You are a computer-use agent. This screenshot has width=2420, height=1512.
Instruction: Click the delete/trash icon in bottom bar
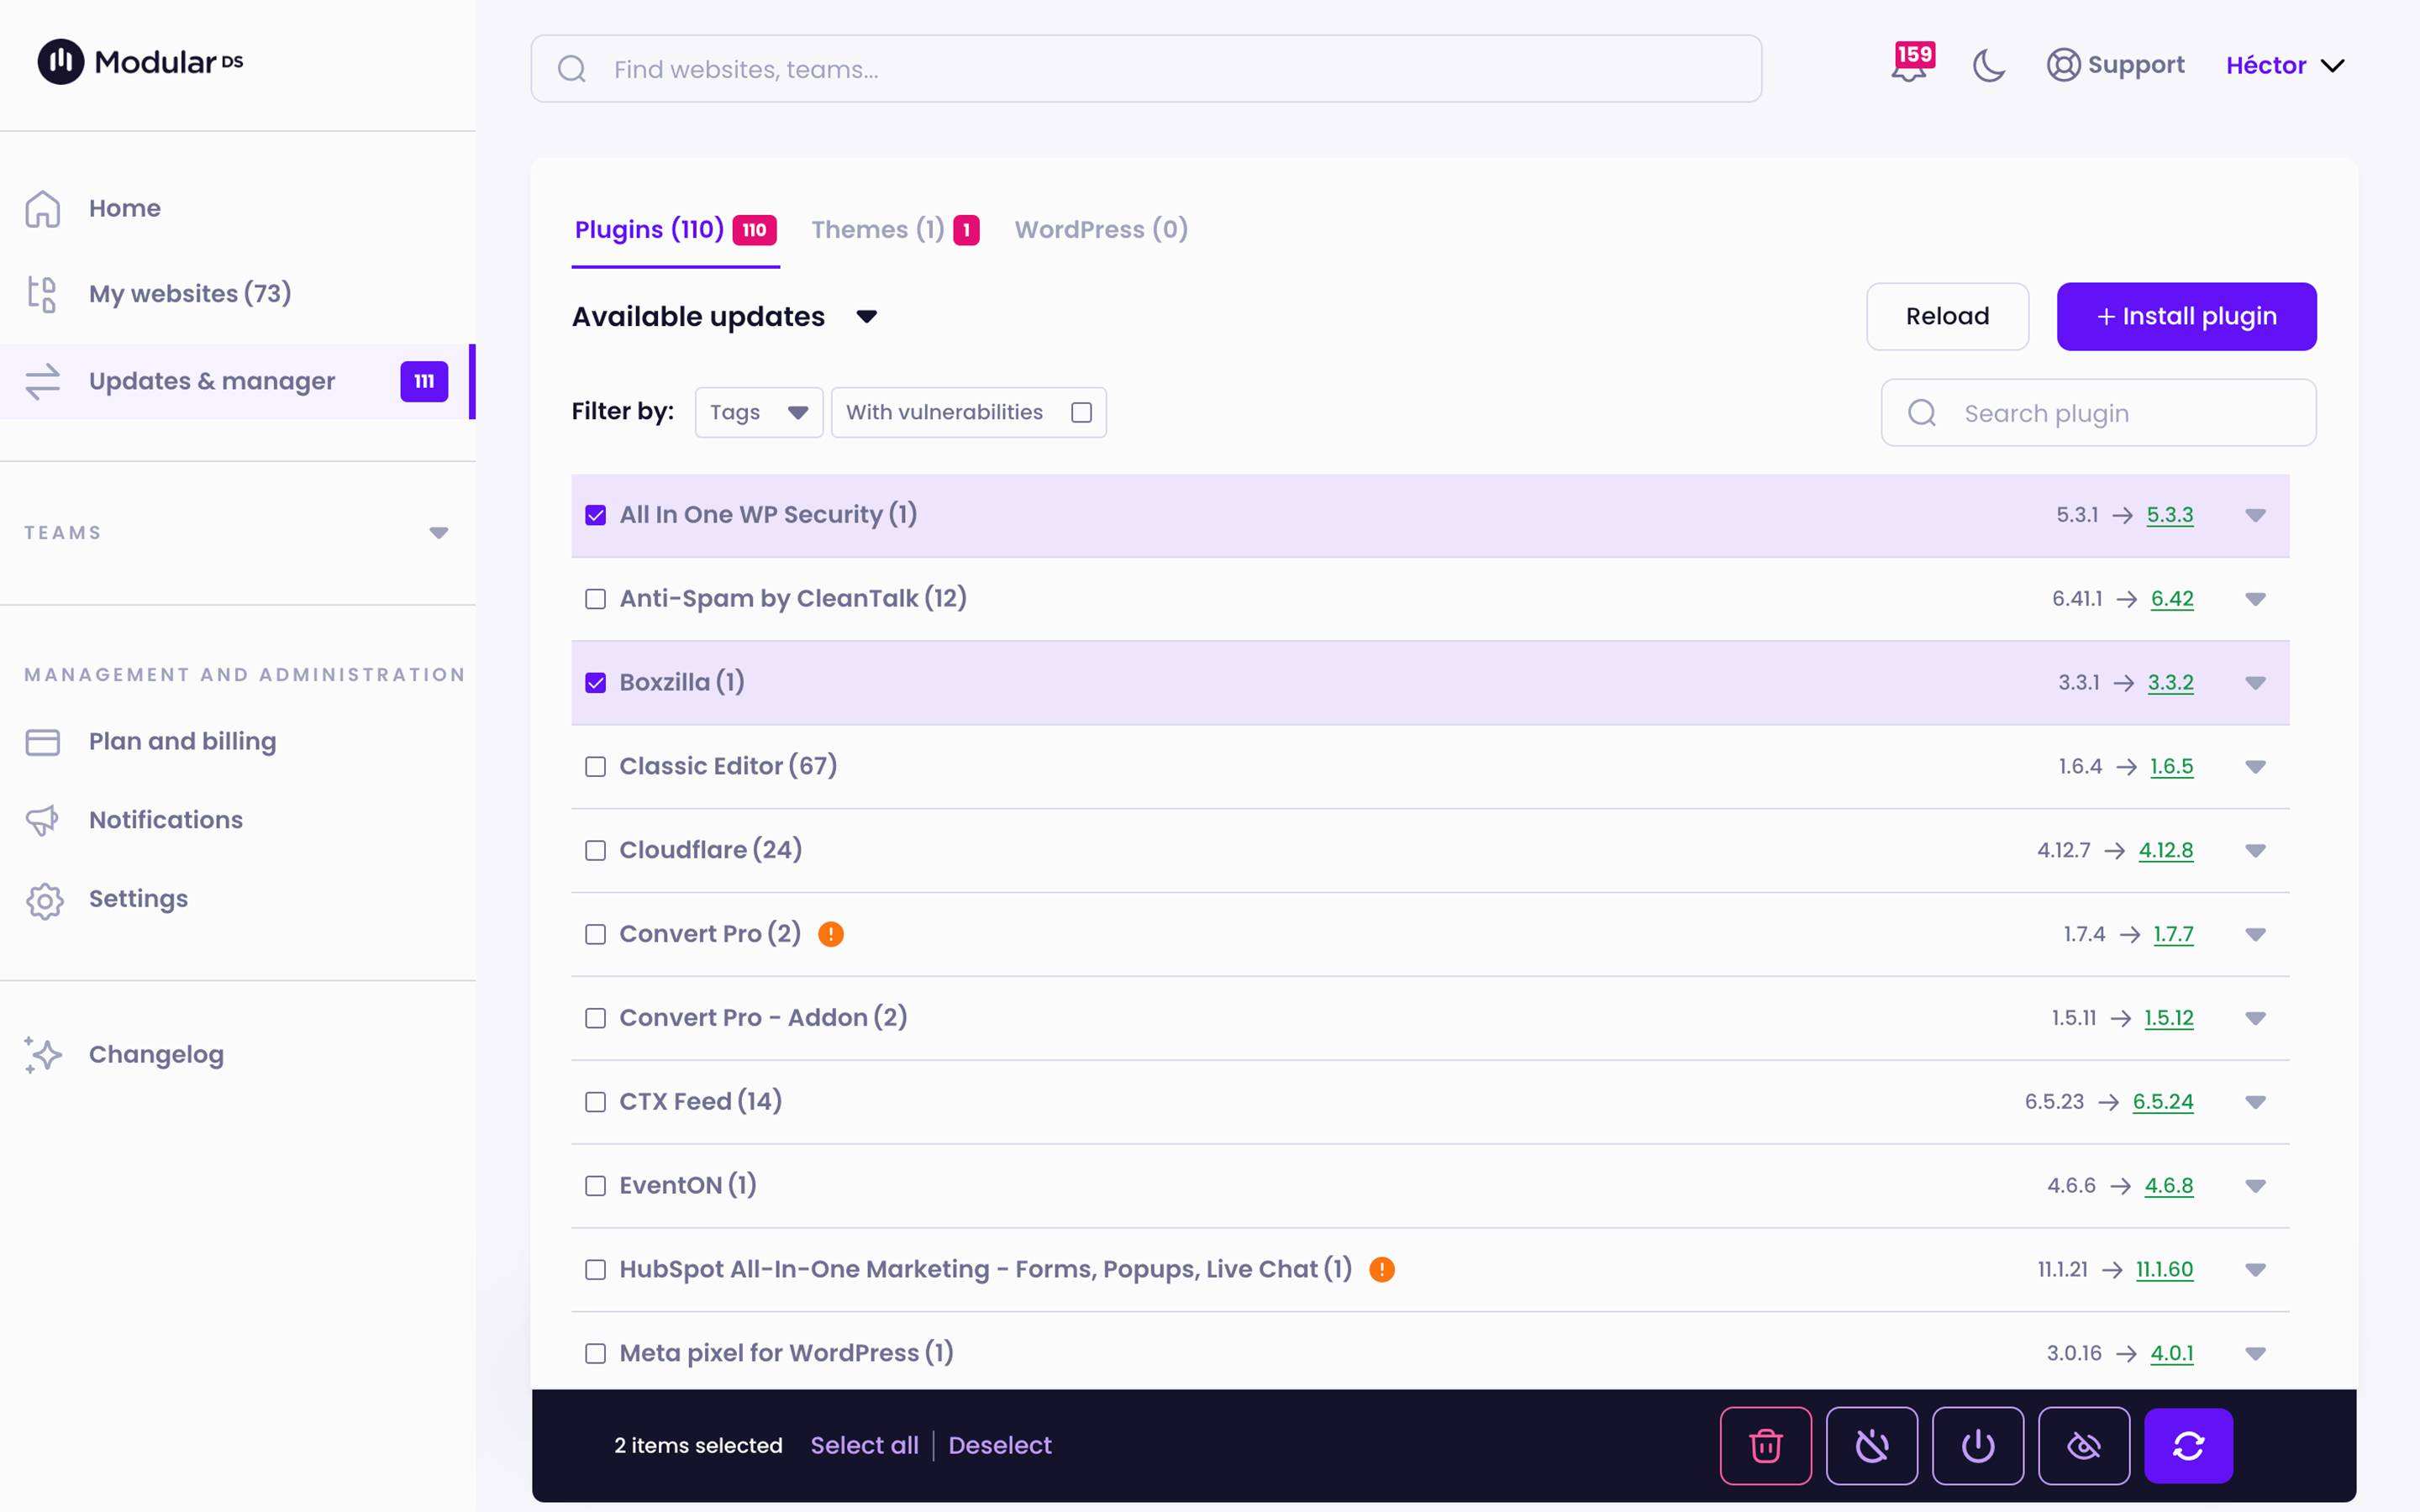click(x=1765, y=1446)
